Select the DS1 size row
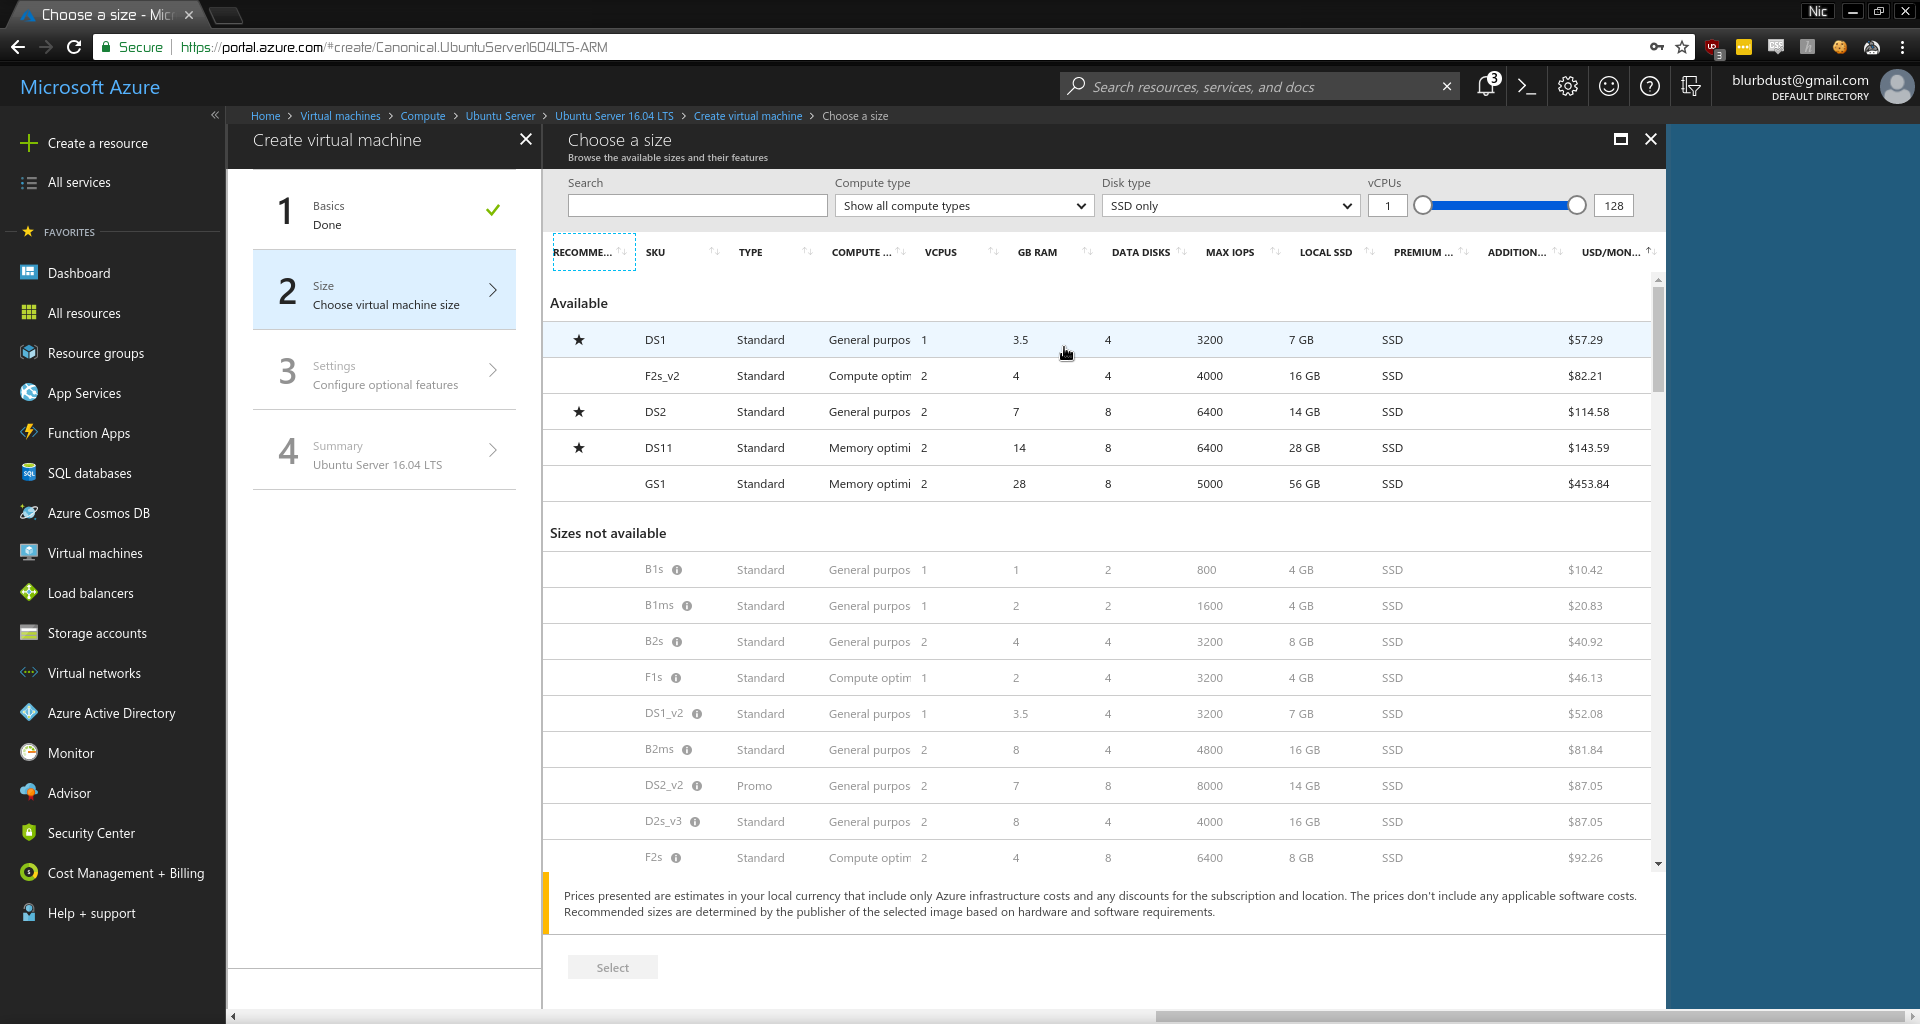 click(1097, 340)
